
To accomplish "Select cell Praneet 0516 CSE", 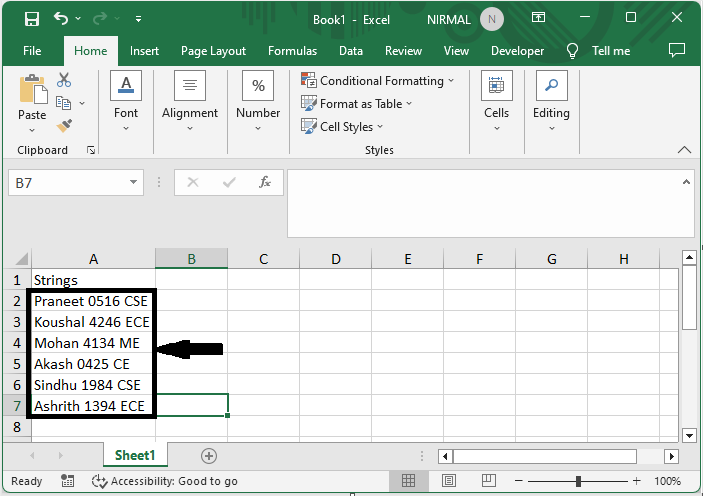I will (x=93, y=301).
